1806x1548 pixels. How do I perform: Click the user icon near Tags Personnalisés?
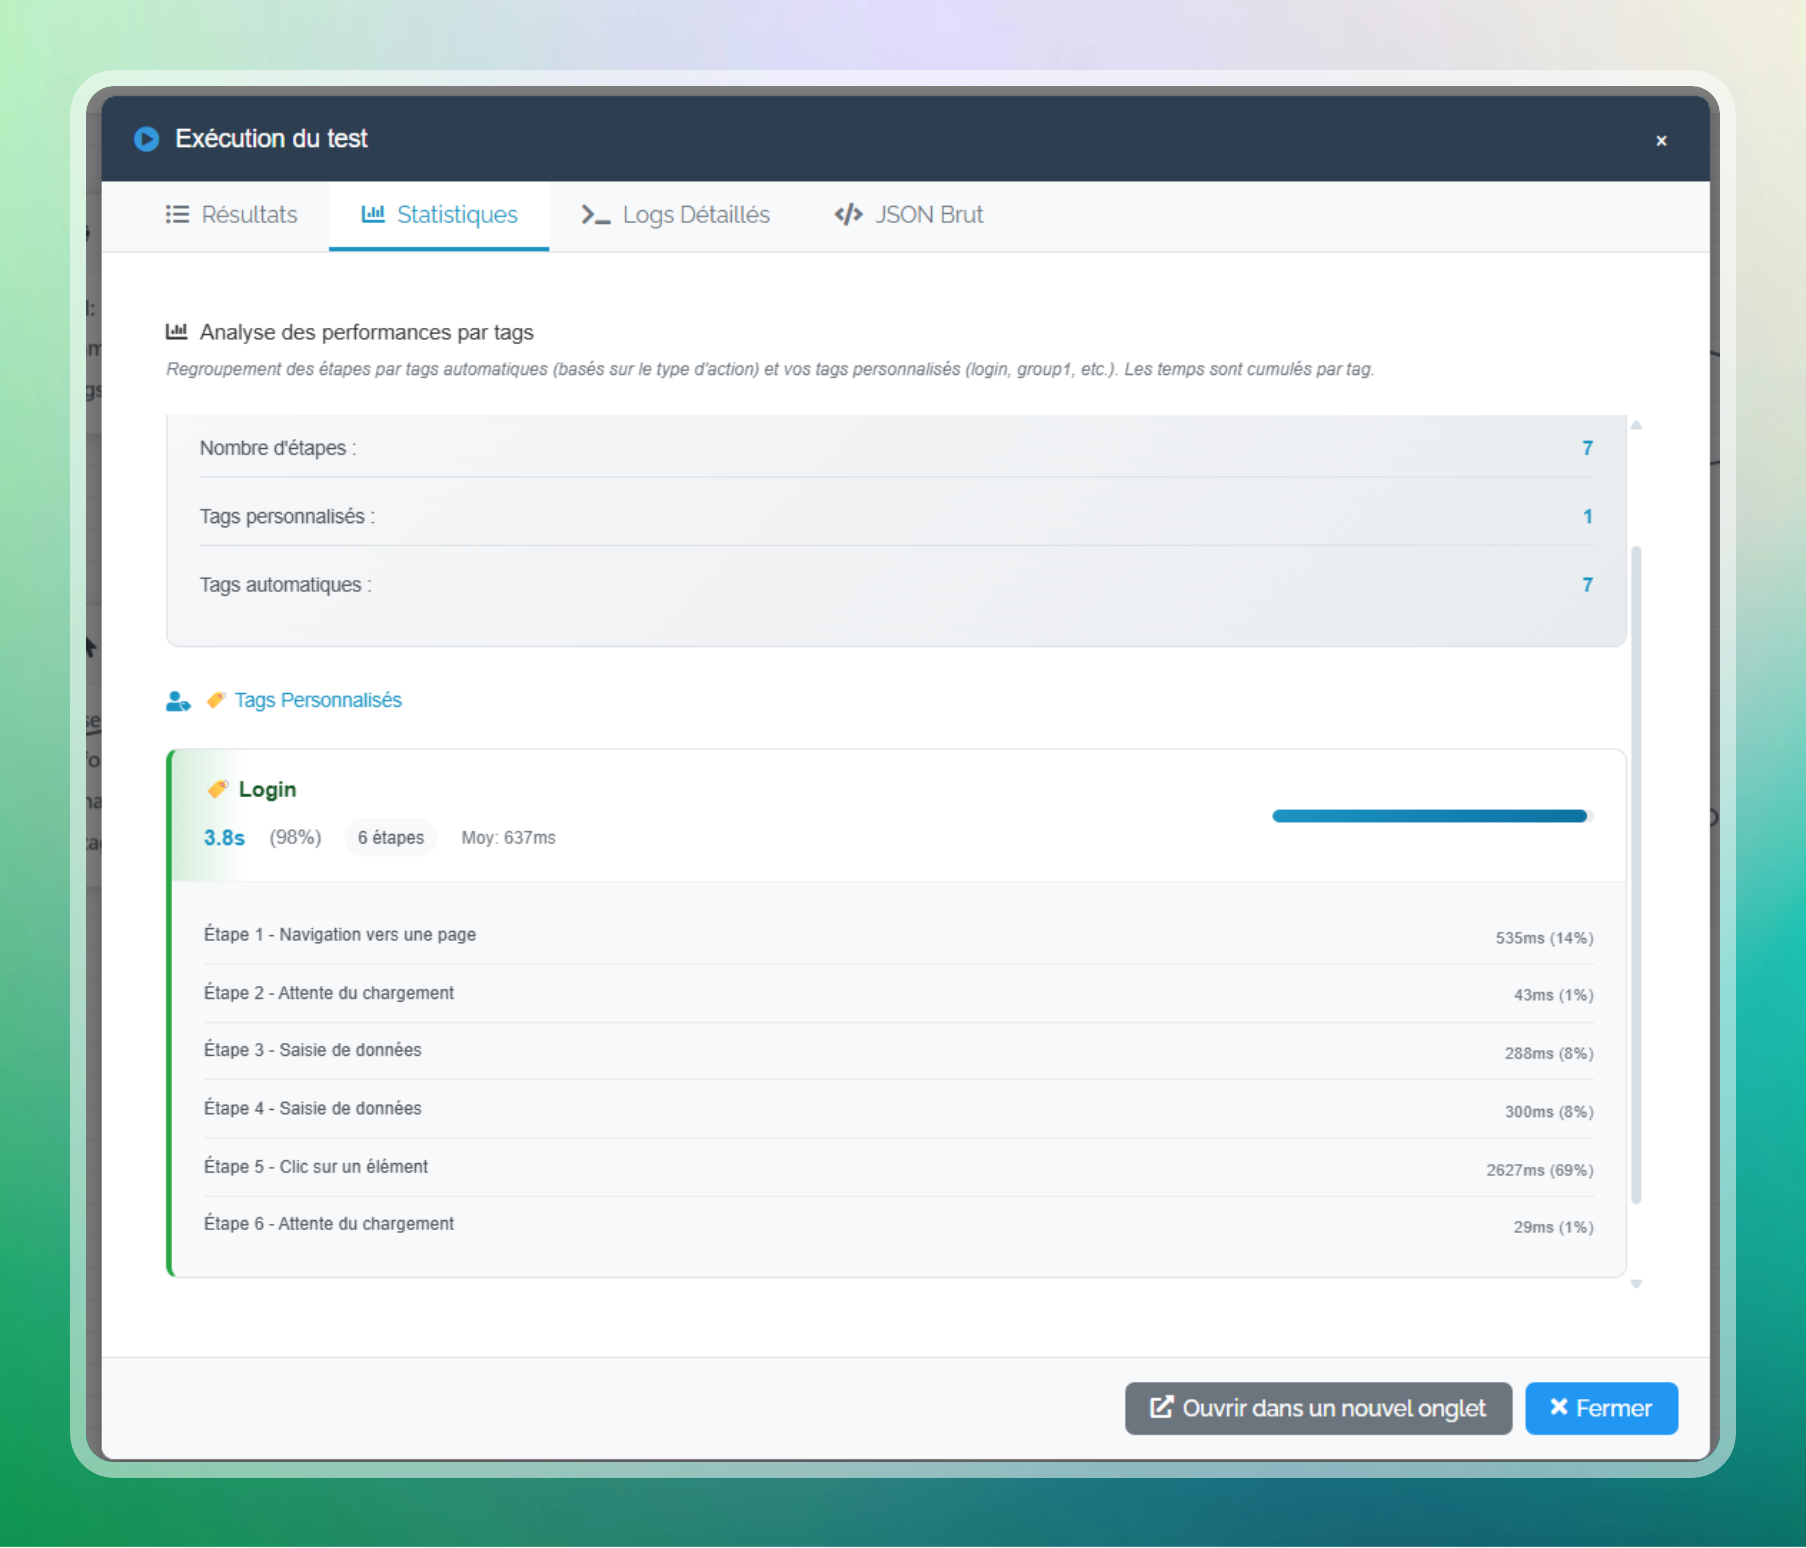[x=178, y=701]
